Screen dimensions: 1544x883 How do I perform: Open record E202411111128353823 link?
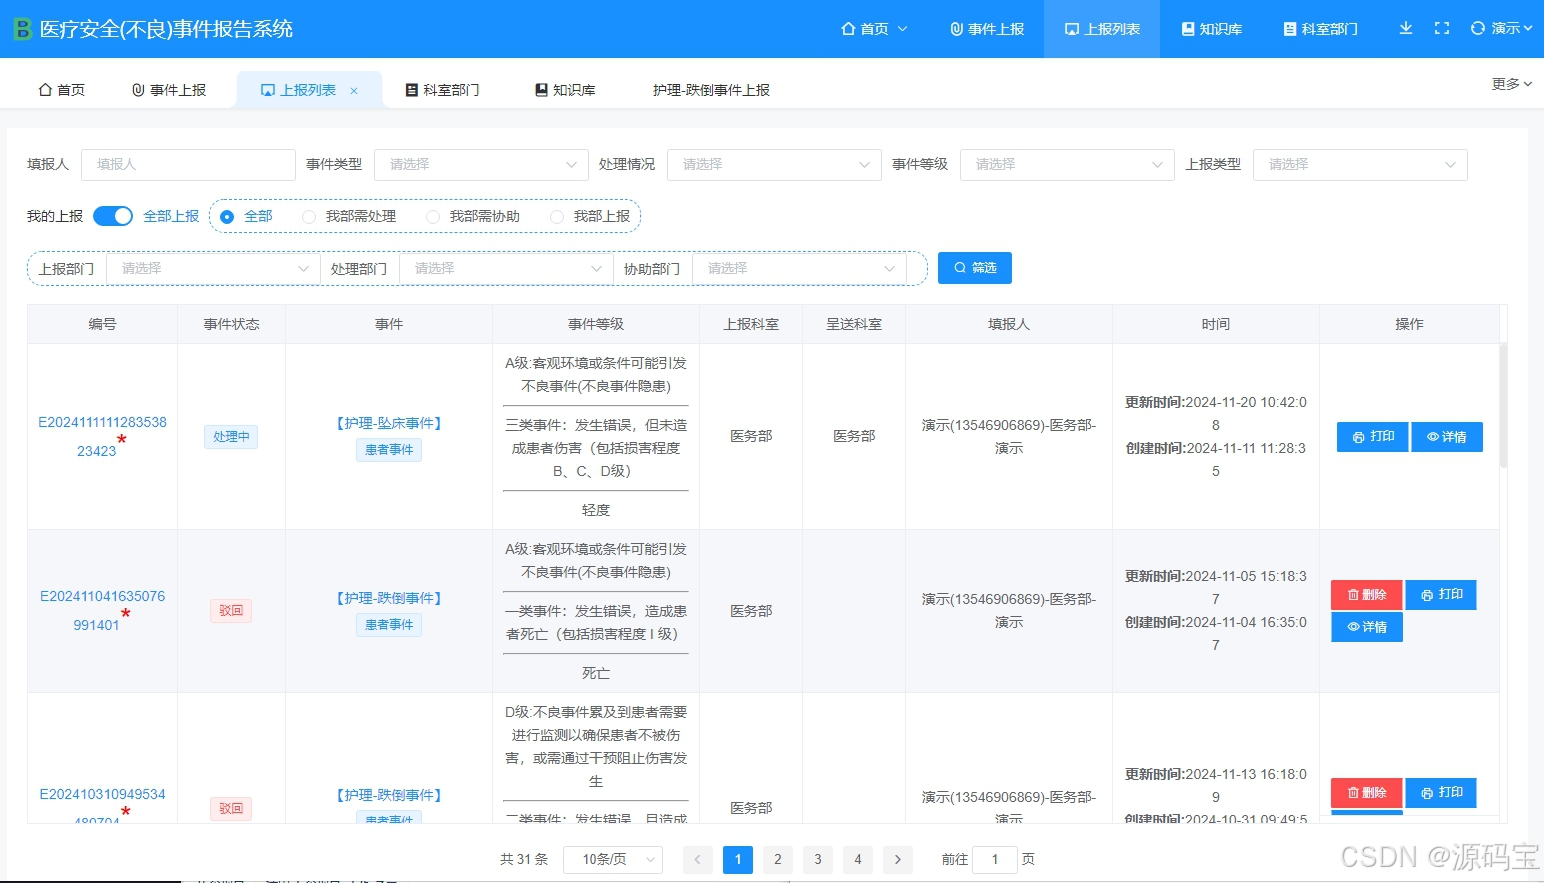(x=102, y=436)
